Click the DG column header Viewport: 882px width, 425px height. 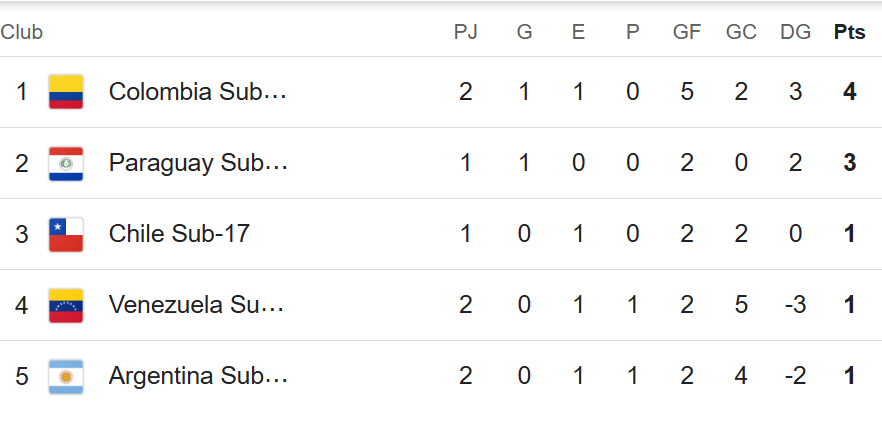795,32
